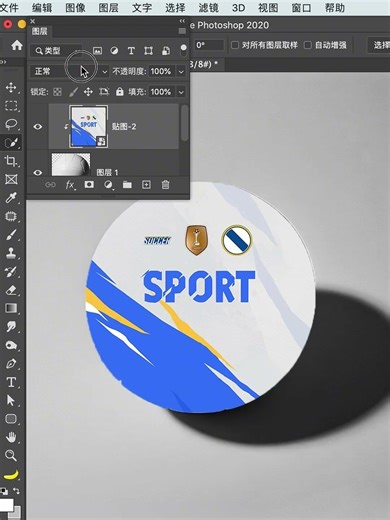390x520 pixels.
Task: Prevent auto-nesting into artboards lock
Action: click(104, 92)
